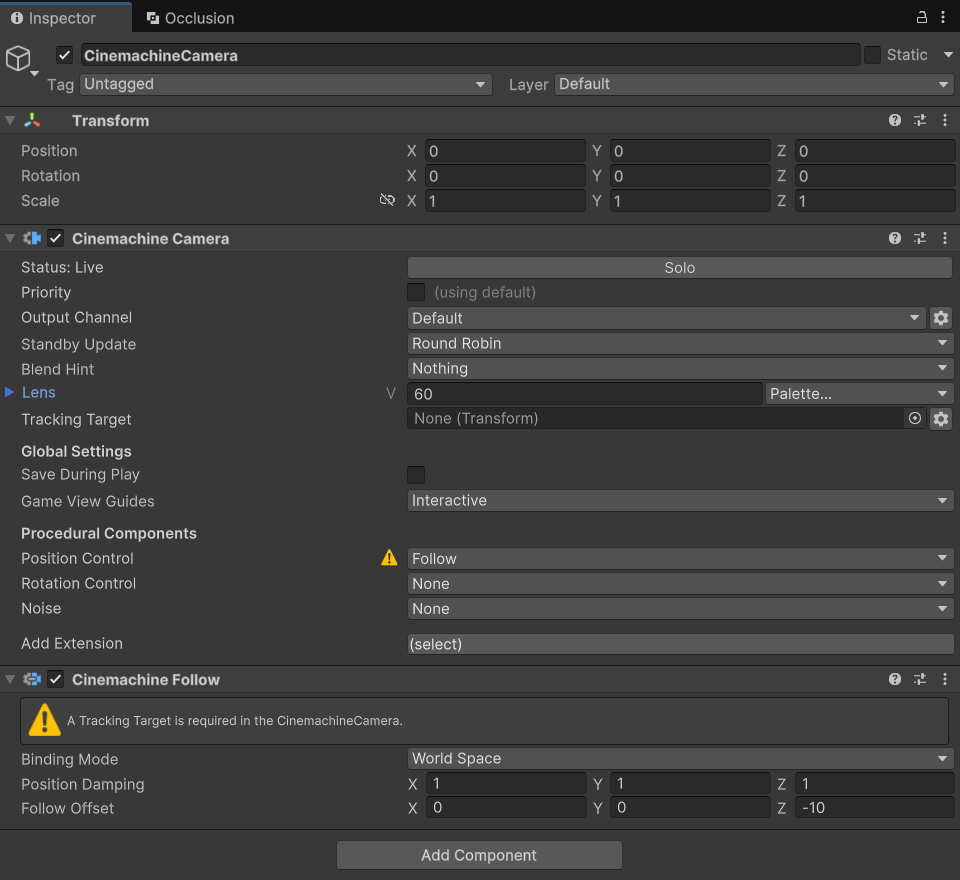Enable Save During Play checkbox
Image resolution: width=960 pixels, height=880 pixels.
[x=416, y=475]
